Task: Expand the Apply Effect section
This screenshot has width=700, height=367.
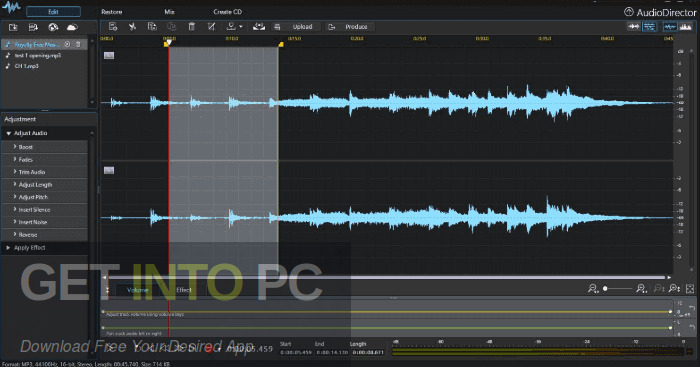Action: [x=44, y=248]
